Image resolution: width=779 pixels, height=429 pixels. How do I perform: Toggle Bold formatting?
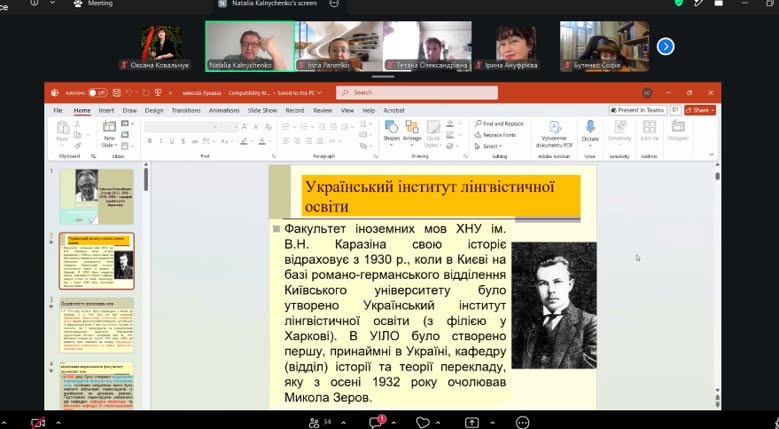coord(150,142)
